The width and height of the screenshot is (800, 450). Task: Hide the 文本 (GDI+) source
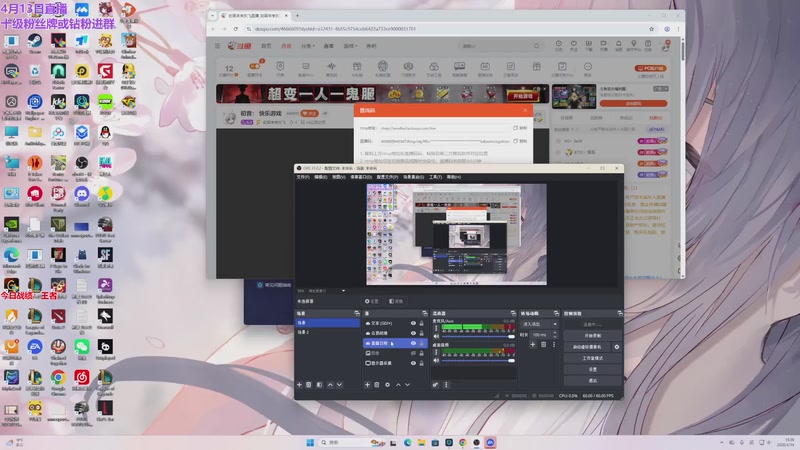tap(413, 323)
